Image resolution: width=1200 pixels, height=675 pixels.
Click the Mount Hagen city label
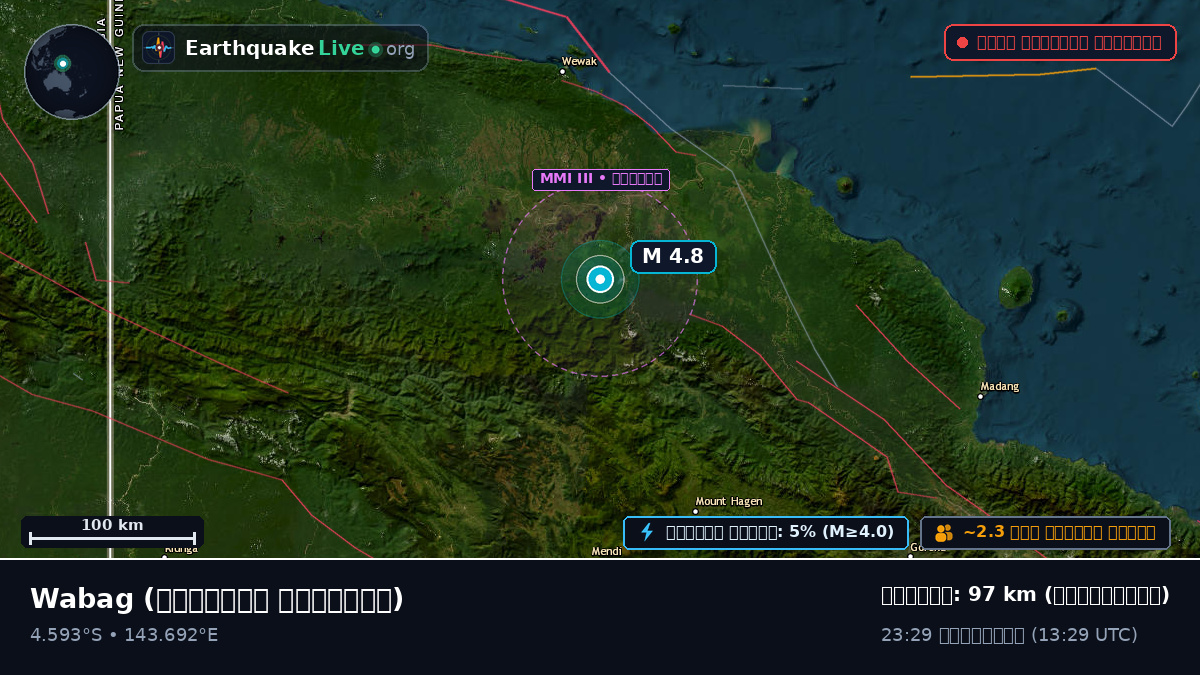click(x=729, y=501)
